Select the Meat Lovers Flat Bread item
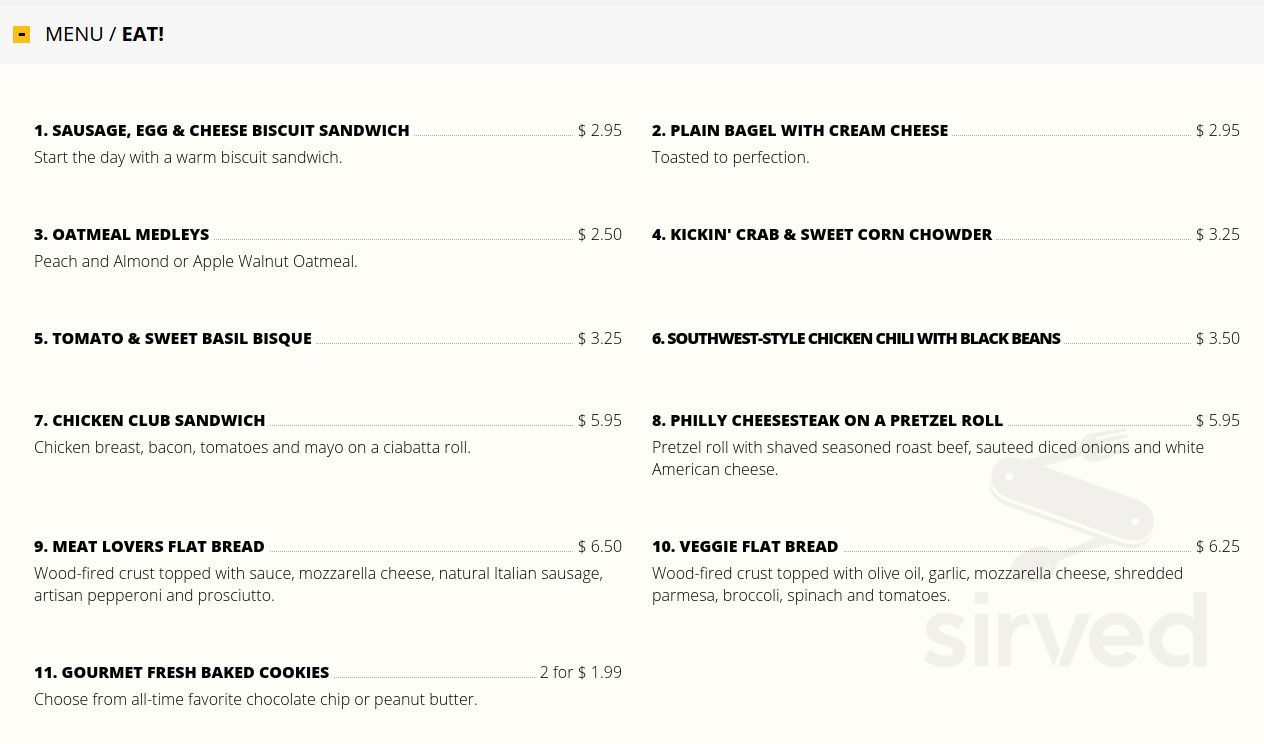This screenshot has height=744, width=1264. tap(149, 546)
